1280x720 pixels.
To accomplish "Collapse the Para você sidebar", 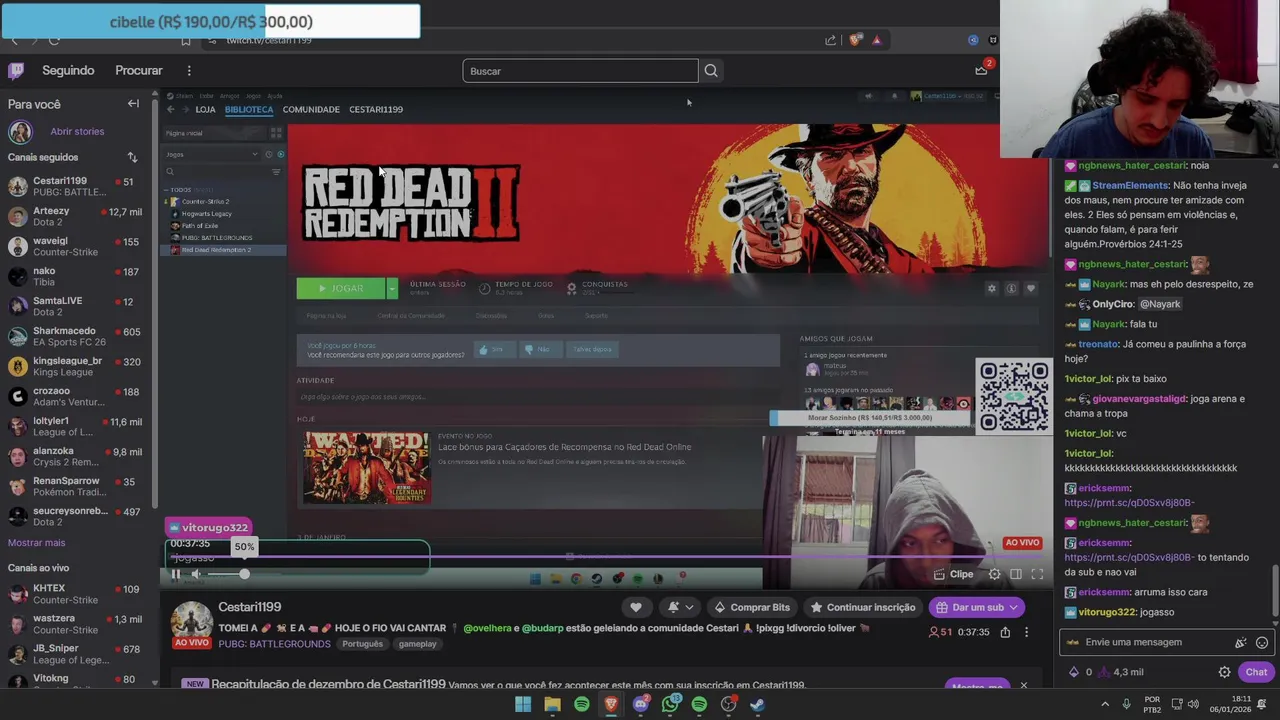I will click(133, 104).
